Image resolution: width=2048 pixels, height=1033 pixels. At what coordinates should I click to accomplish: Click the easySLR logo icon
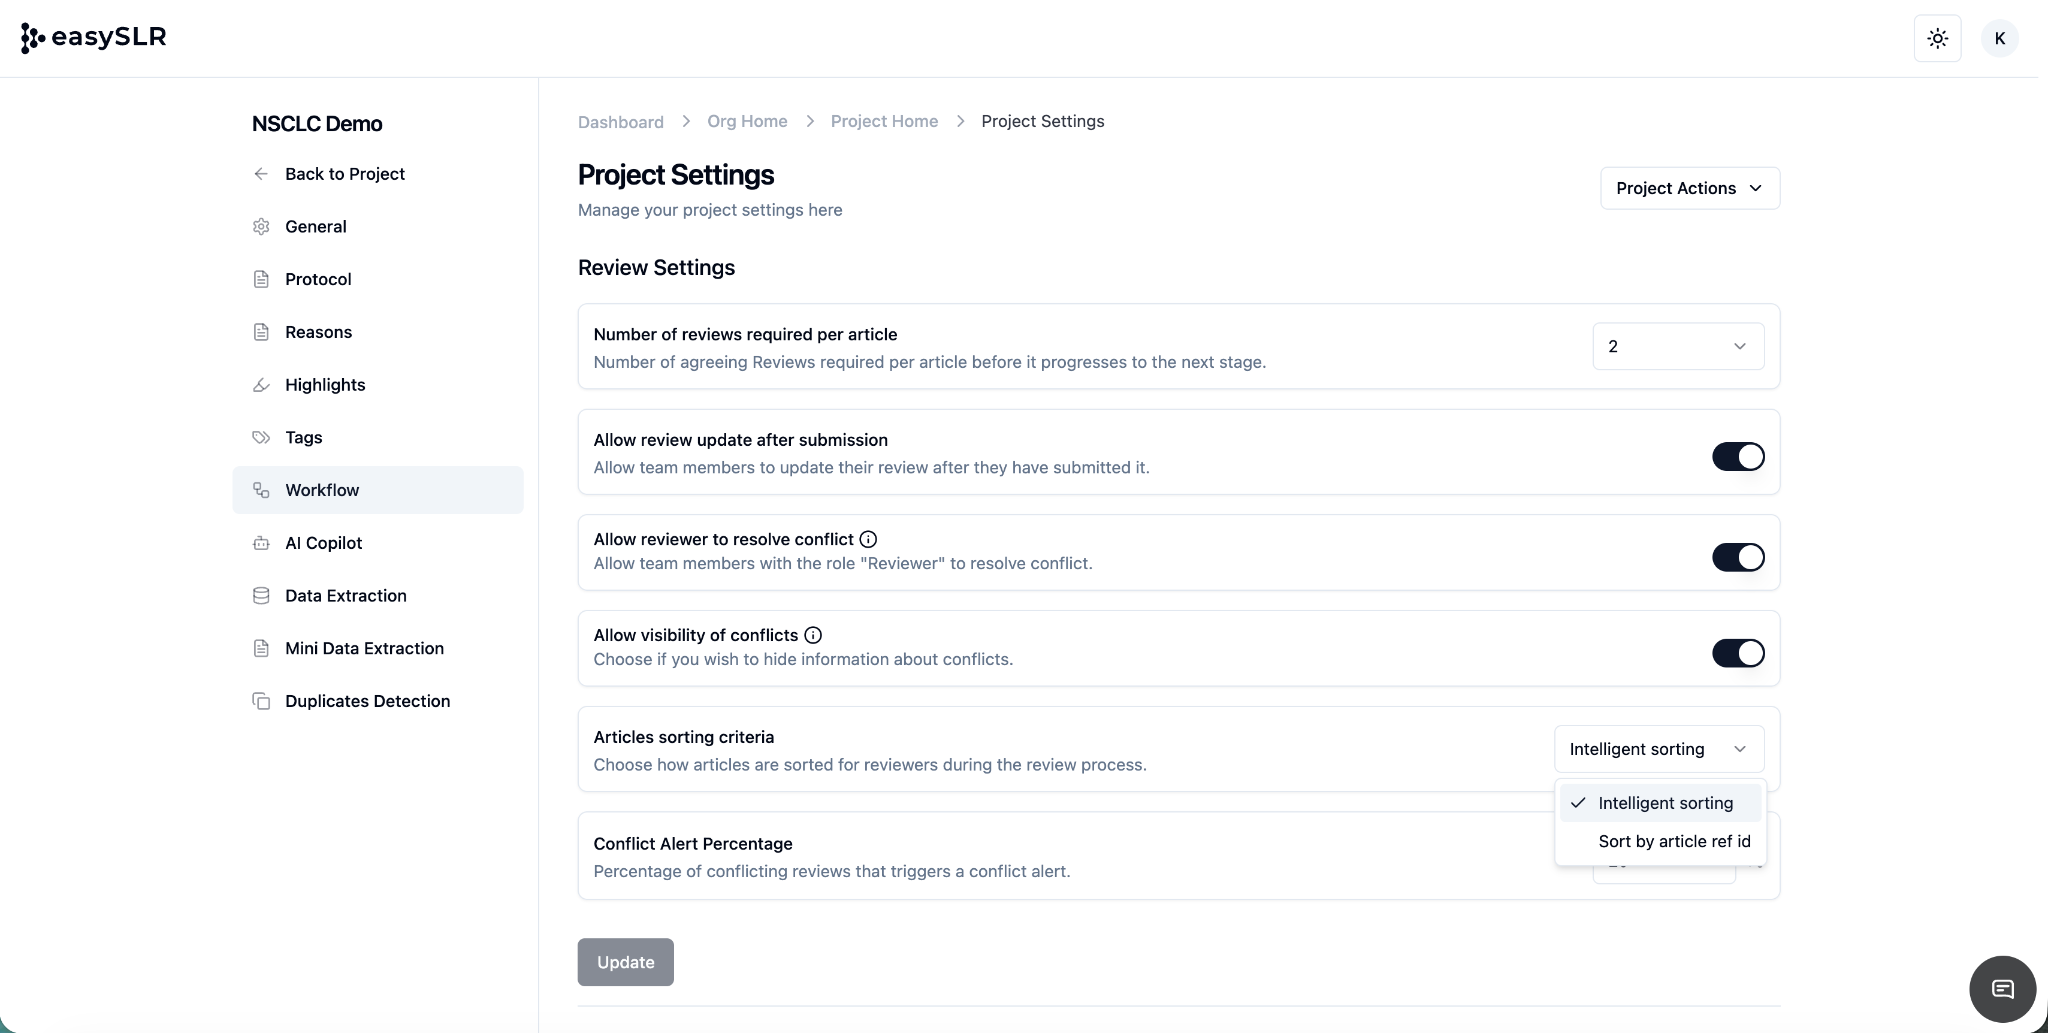pyautogui.click(x=32, y=38)
